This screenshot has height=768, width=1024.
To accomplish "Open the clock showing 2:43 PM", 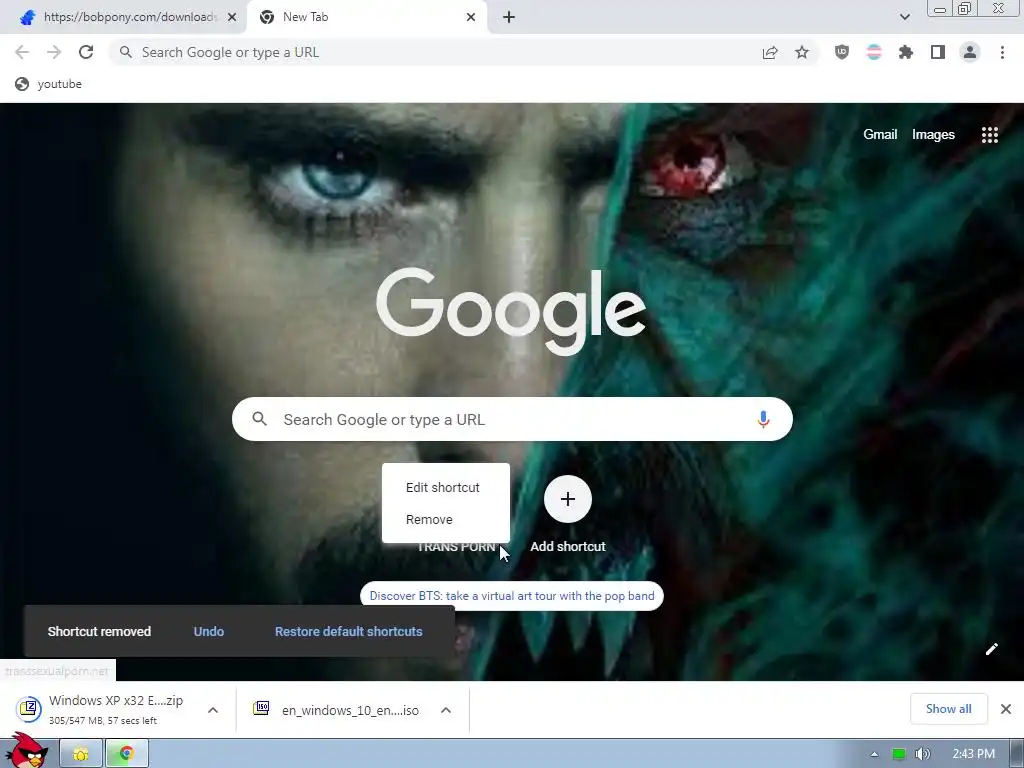I will 973,754.
